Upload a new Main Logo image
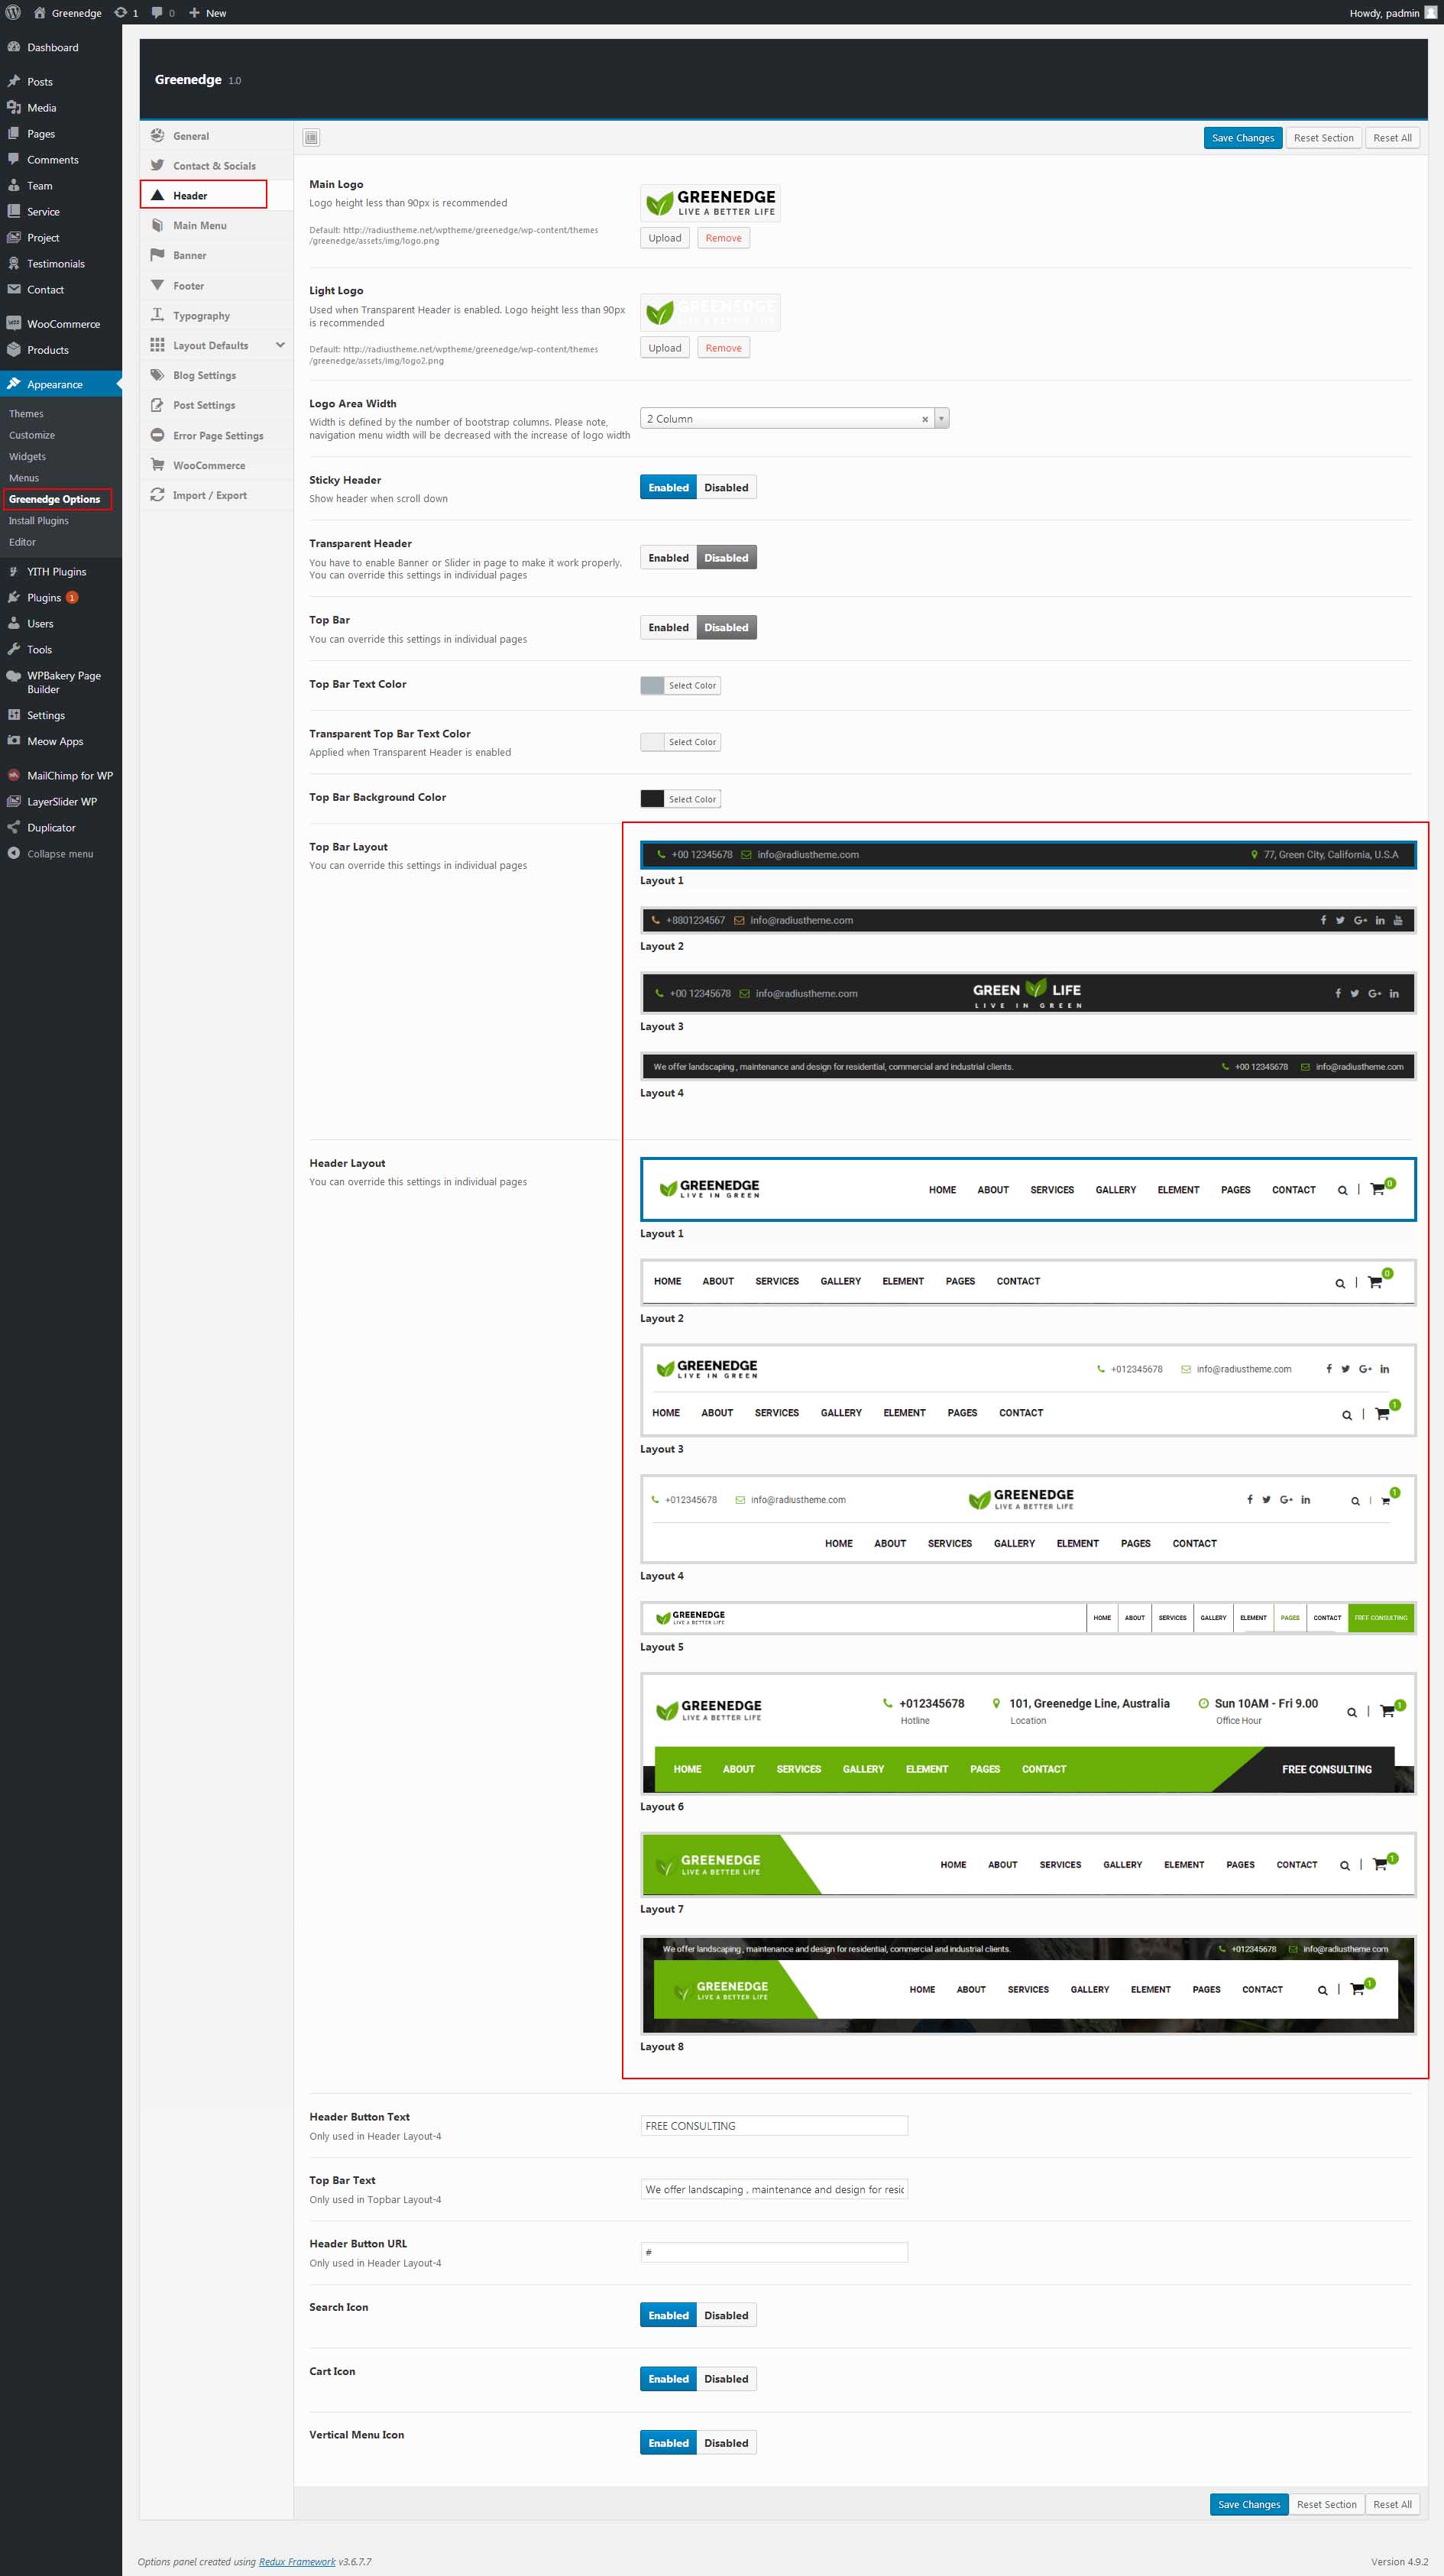 point(665,238)
